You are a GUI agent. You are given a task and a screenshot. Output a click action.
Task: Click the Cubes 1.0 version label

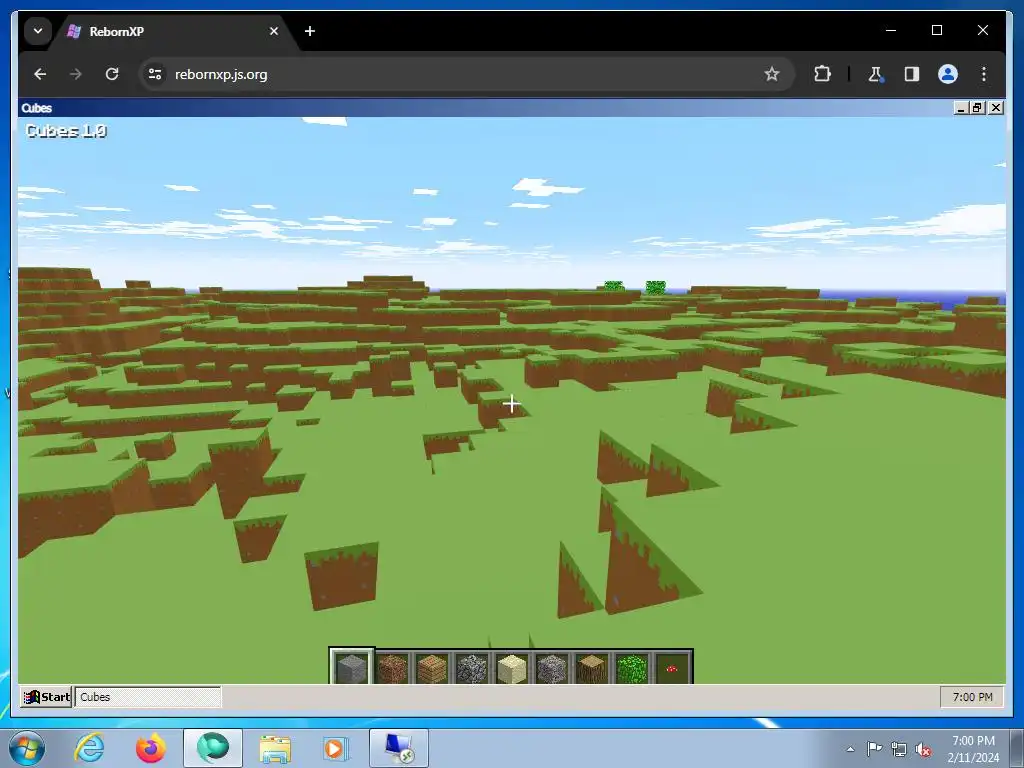tap(65, 131)
